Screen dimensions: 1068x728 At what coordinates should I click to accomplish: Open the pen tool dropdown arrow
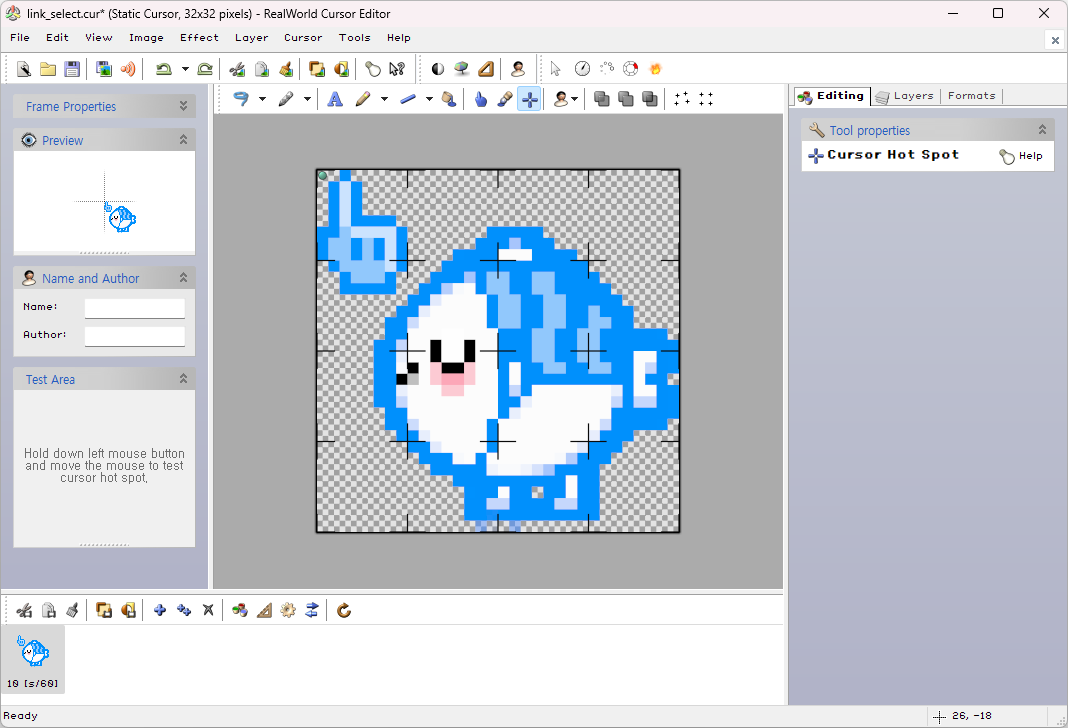[307, 99]
